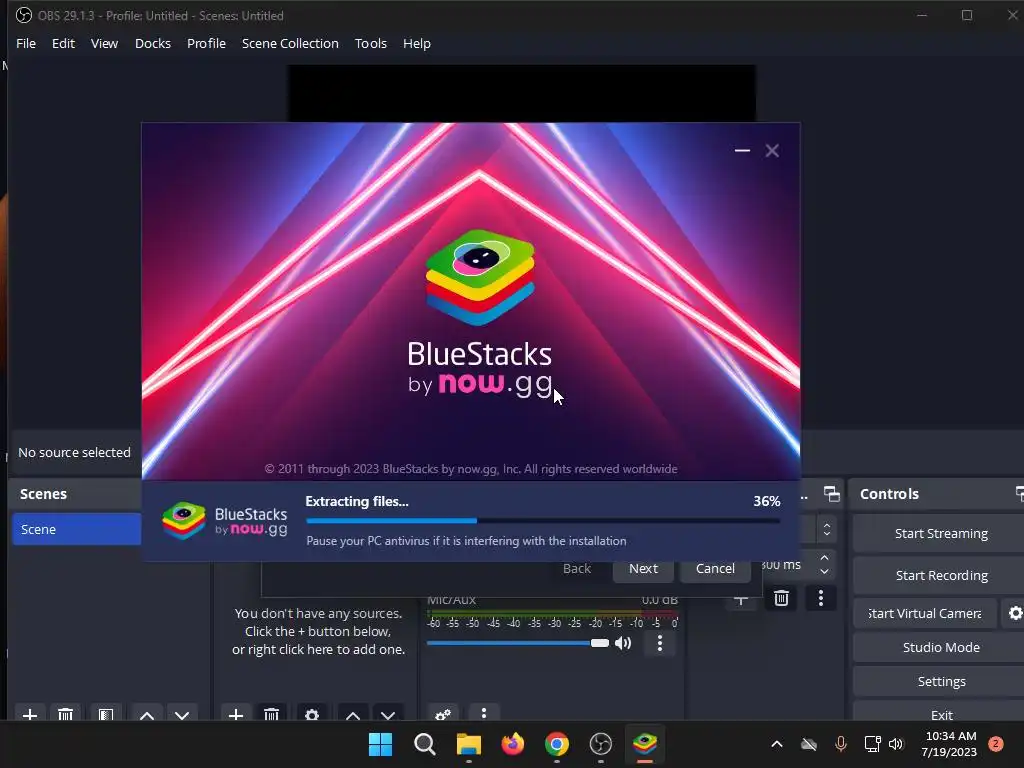Open the transition type combo box arrows
The image size is (1024, 768).
coord(827,529)
